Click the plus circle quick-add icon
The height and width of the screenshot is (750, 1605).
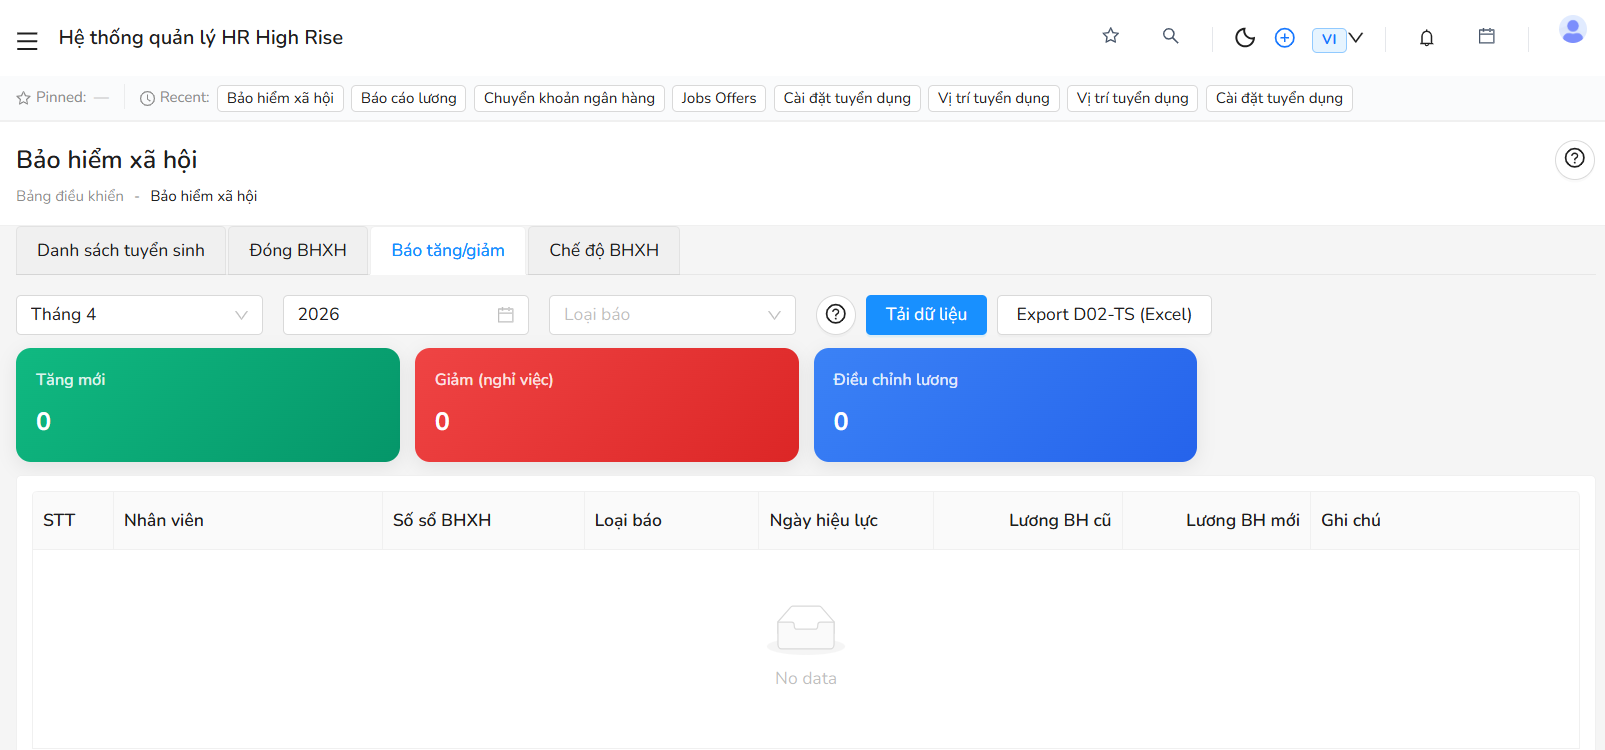1285,38
